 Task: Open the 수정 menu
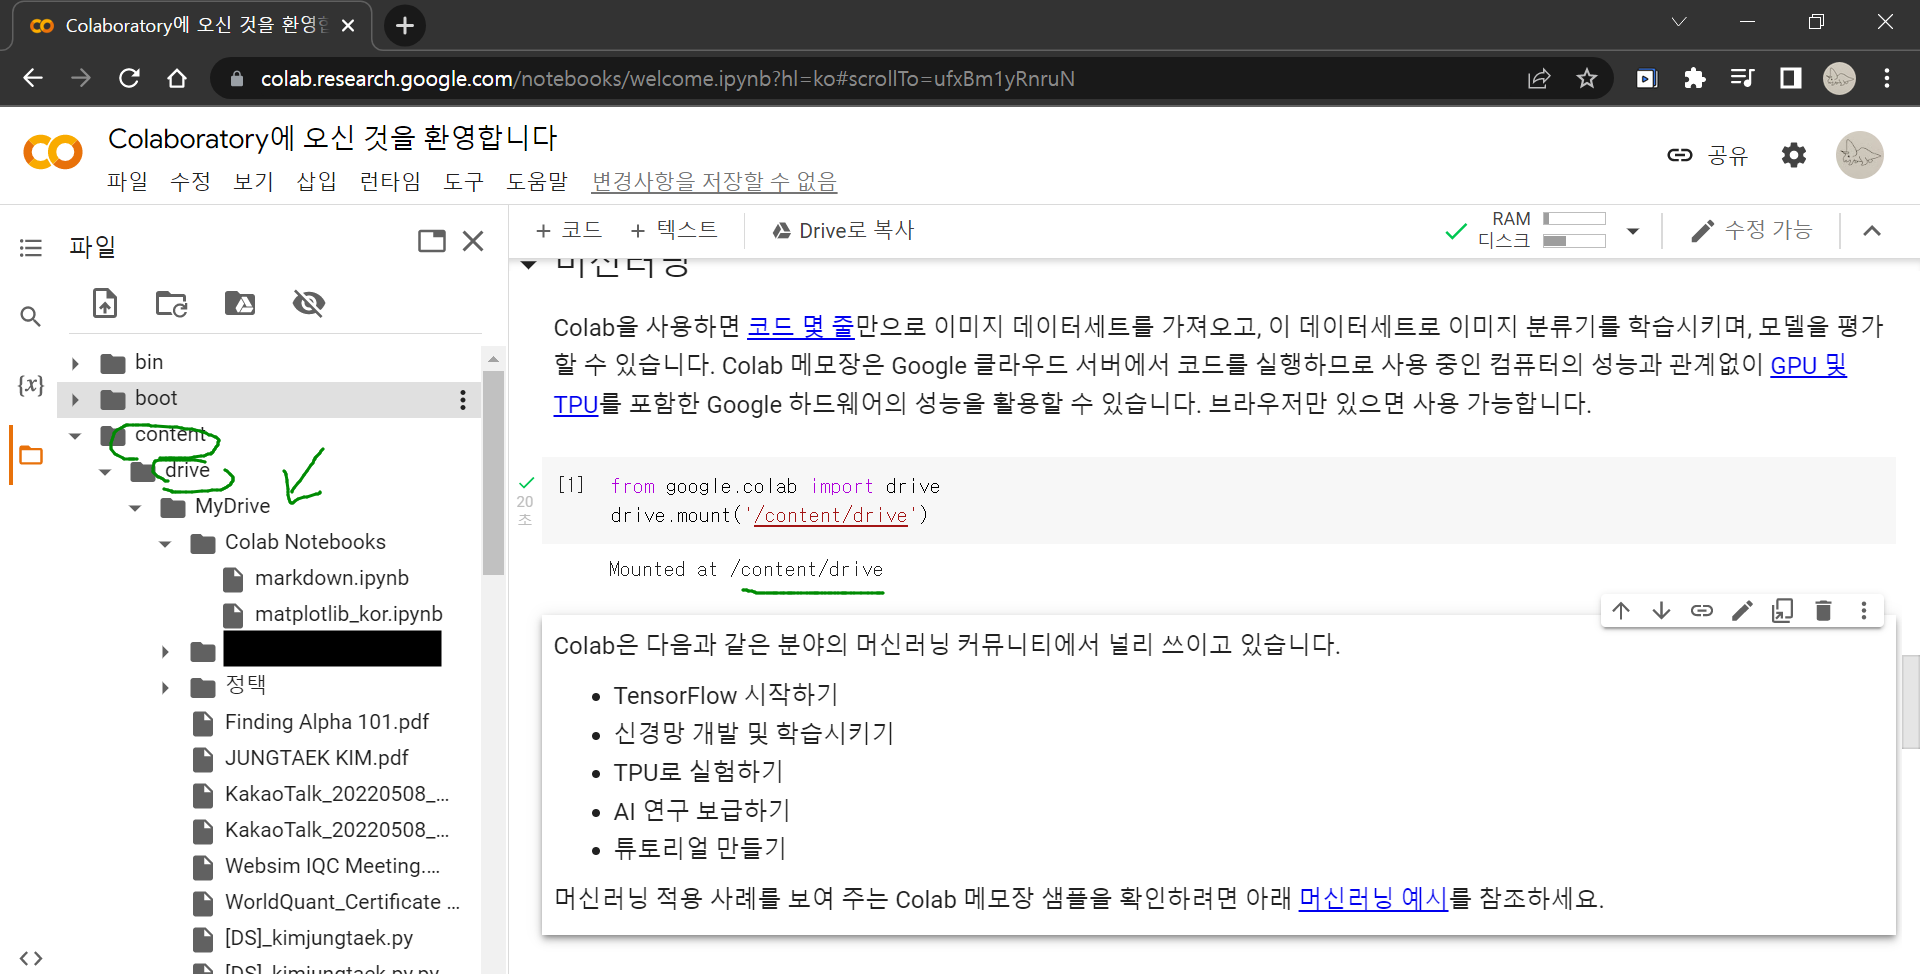[x=190, y=181]
